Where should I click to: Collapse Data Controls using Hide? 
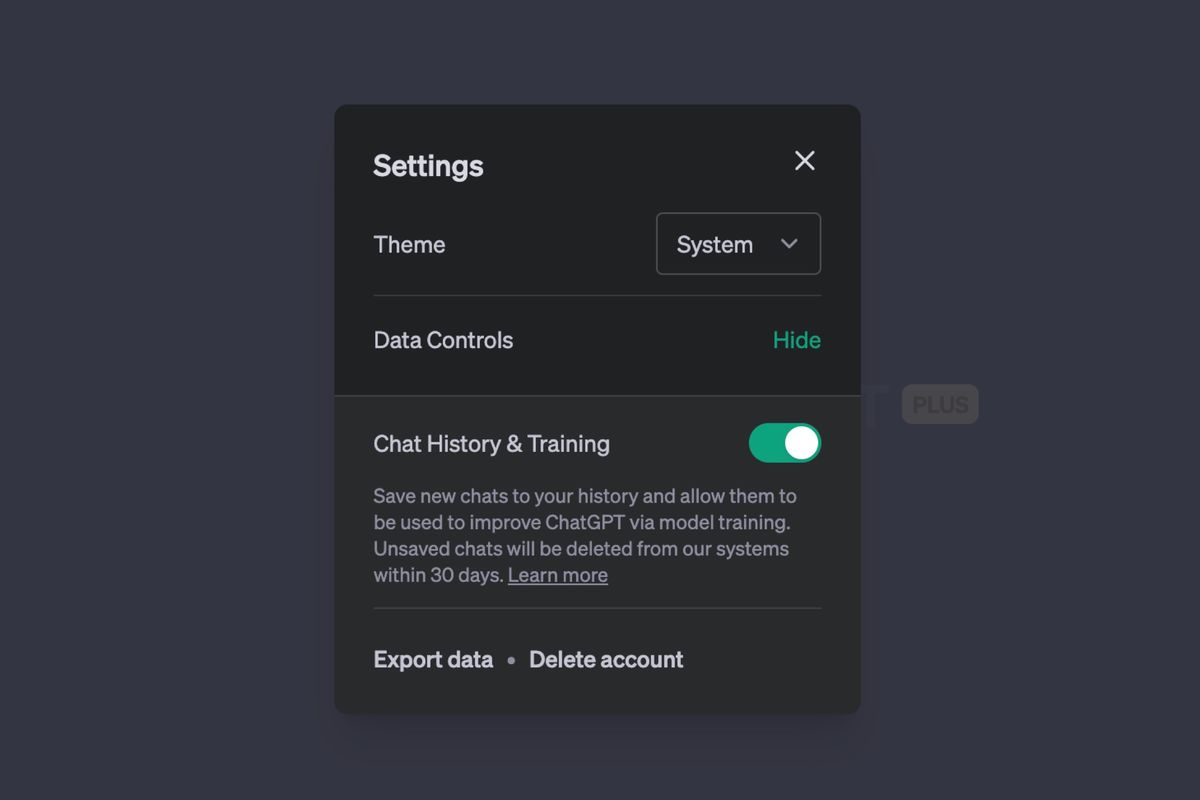pyautogui.click(x=796, y=340)
